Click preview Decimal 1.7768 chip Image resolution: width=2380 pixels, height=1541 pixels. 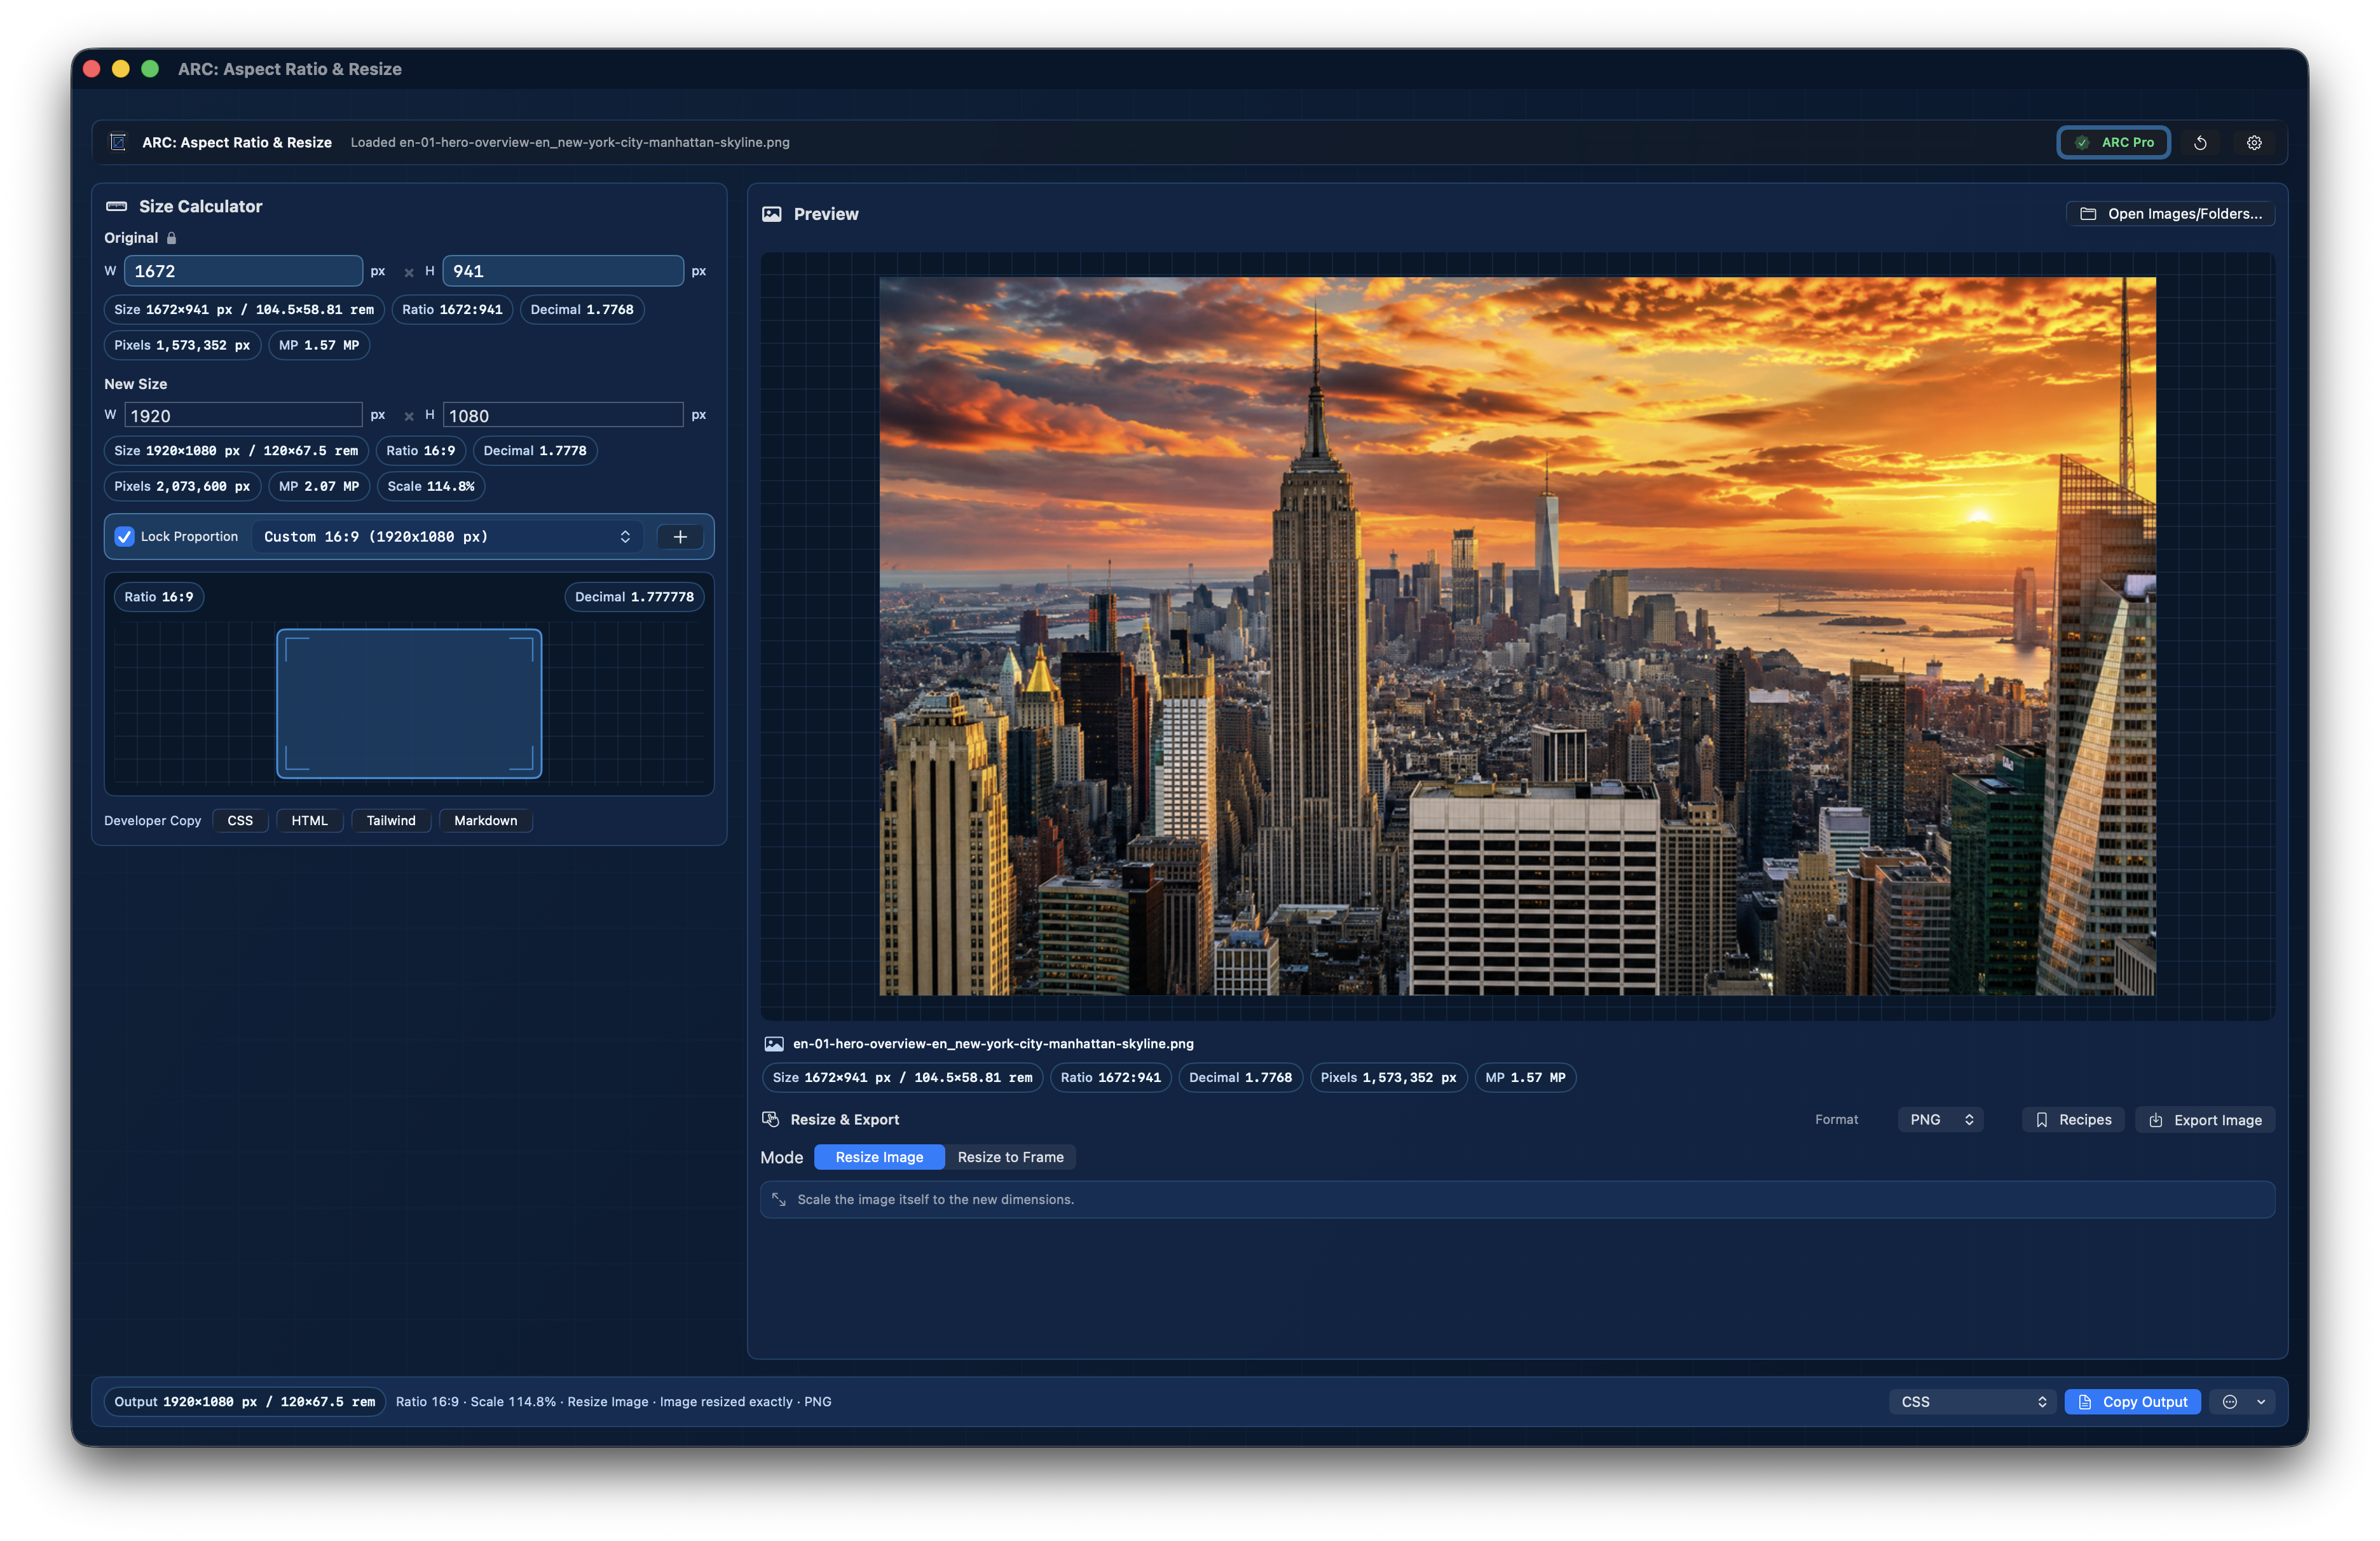(x=1240, y=1077)
